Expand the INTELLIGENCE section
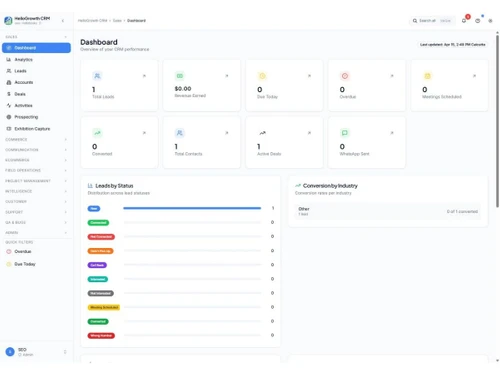The width and height of the screenshot is (500, 375). (36, 191)
